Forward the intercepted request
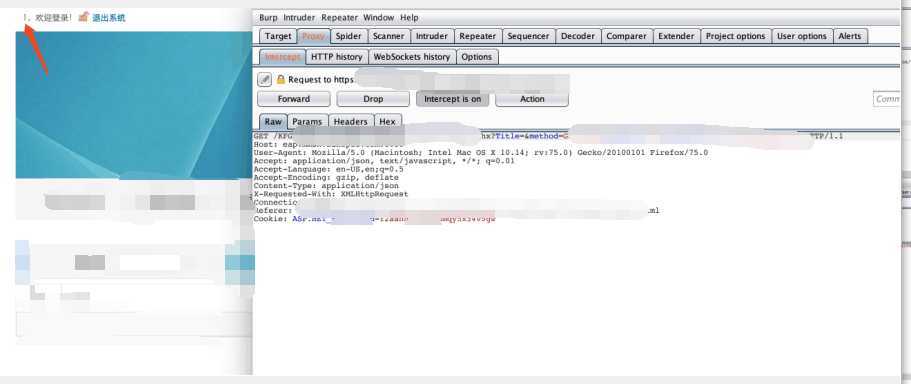The height and width of the screenshot is (384, 911). click(x=294, y=99)
